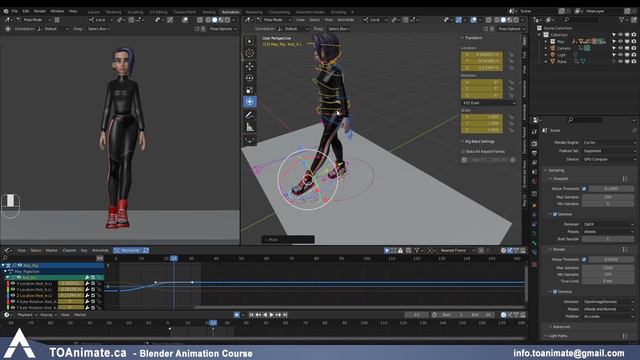Open the Playback menu in timeline
Image resolution: width=640 pixels, height=360 pixels.
(x=27, y=315)
